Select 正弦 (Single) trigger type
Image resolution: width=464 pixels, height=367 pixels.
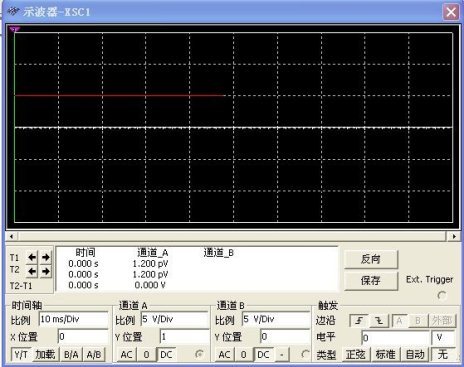pos(355,354)
